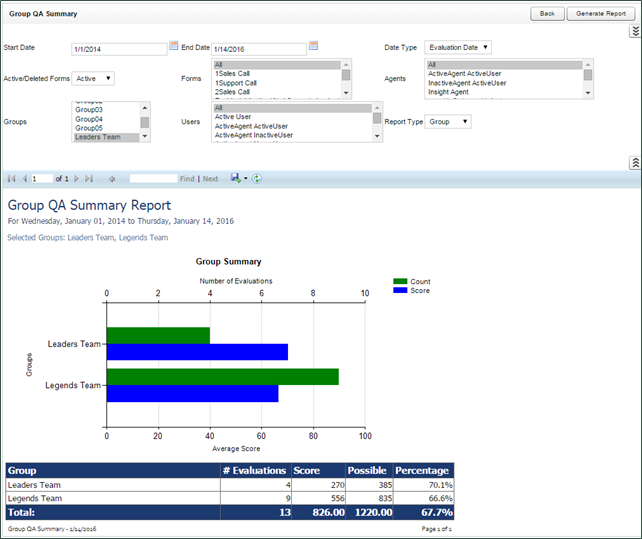
Task: Refresh the report with green icon
Action: pyautogui.click(x=257, y=178)
